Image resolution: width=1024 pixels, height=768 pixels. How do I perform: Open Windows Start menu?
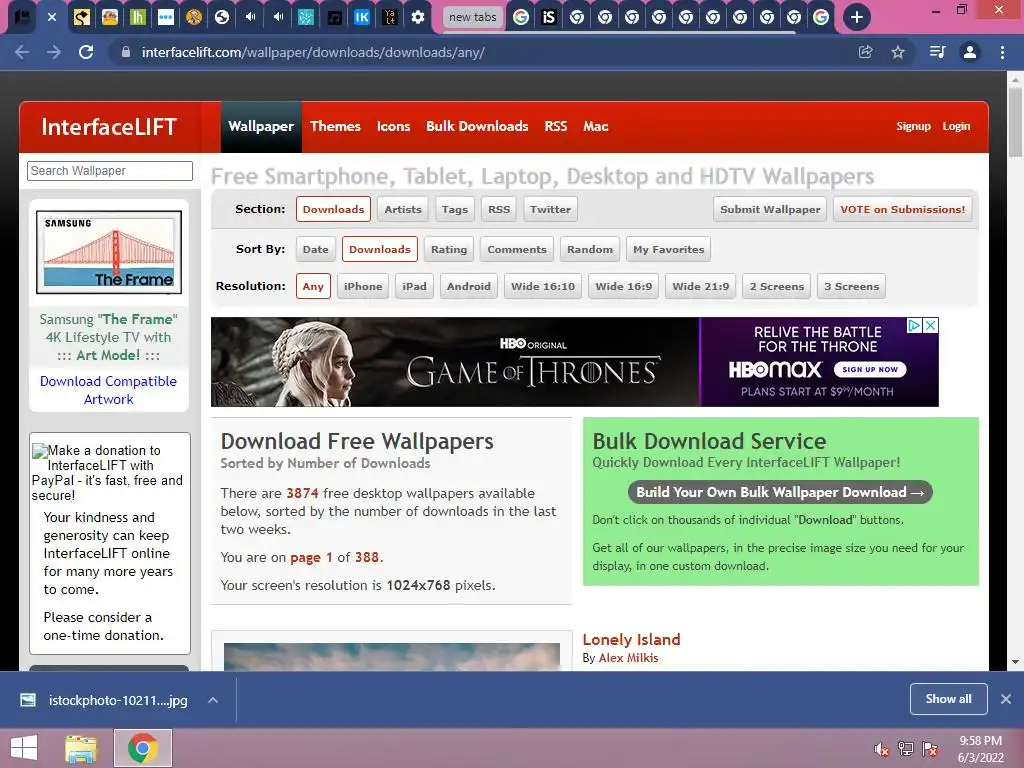(24, 748)
